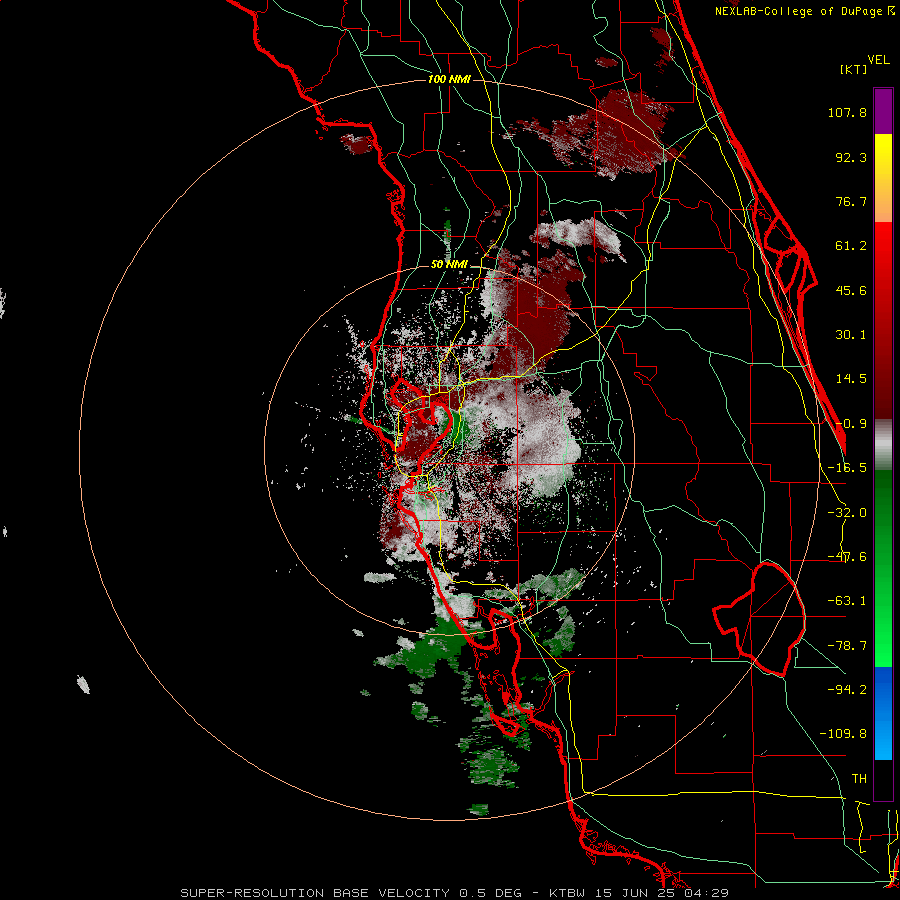
Task: Select the 45.6 scale value
Action: (x=851, y=290)
